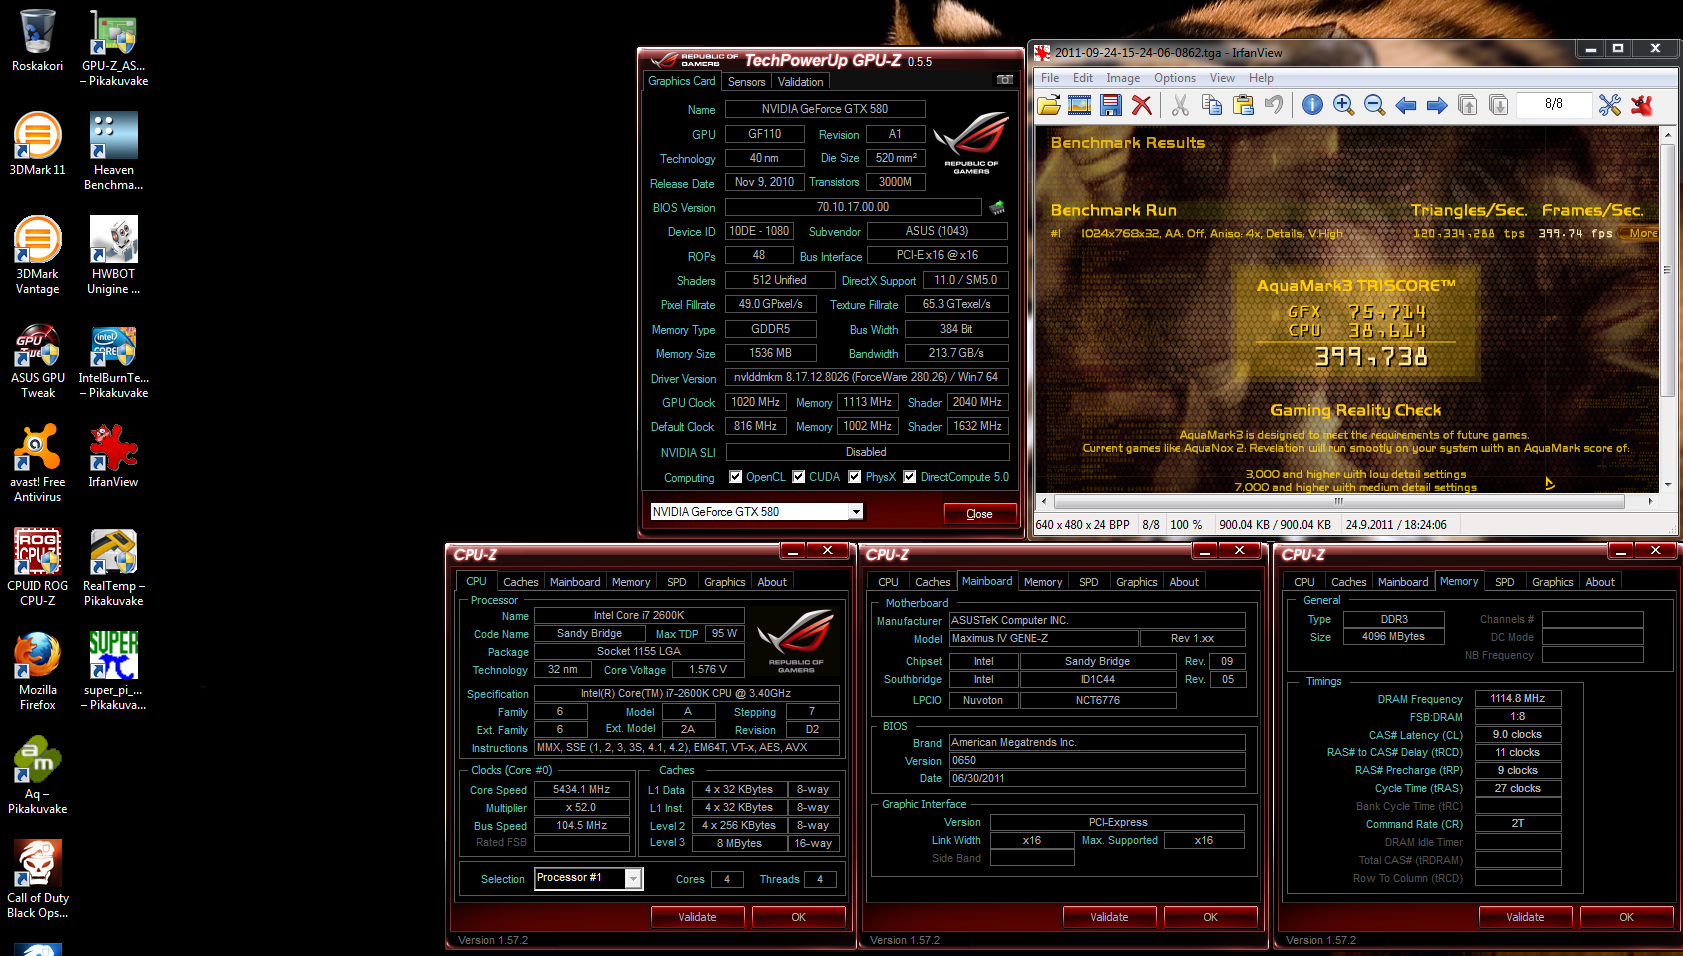Click the Maximus IV GENE-Z model field
This screenshot has height=956, width=1683.
coord(1043,638)
